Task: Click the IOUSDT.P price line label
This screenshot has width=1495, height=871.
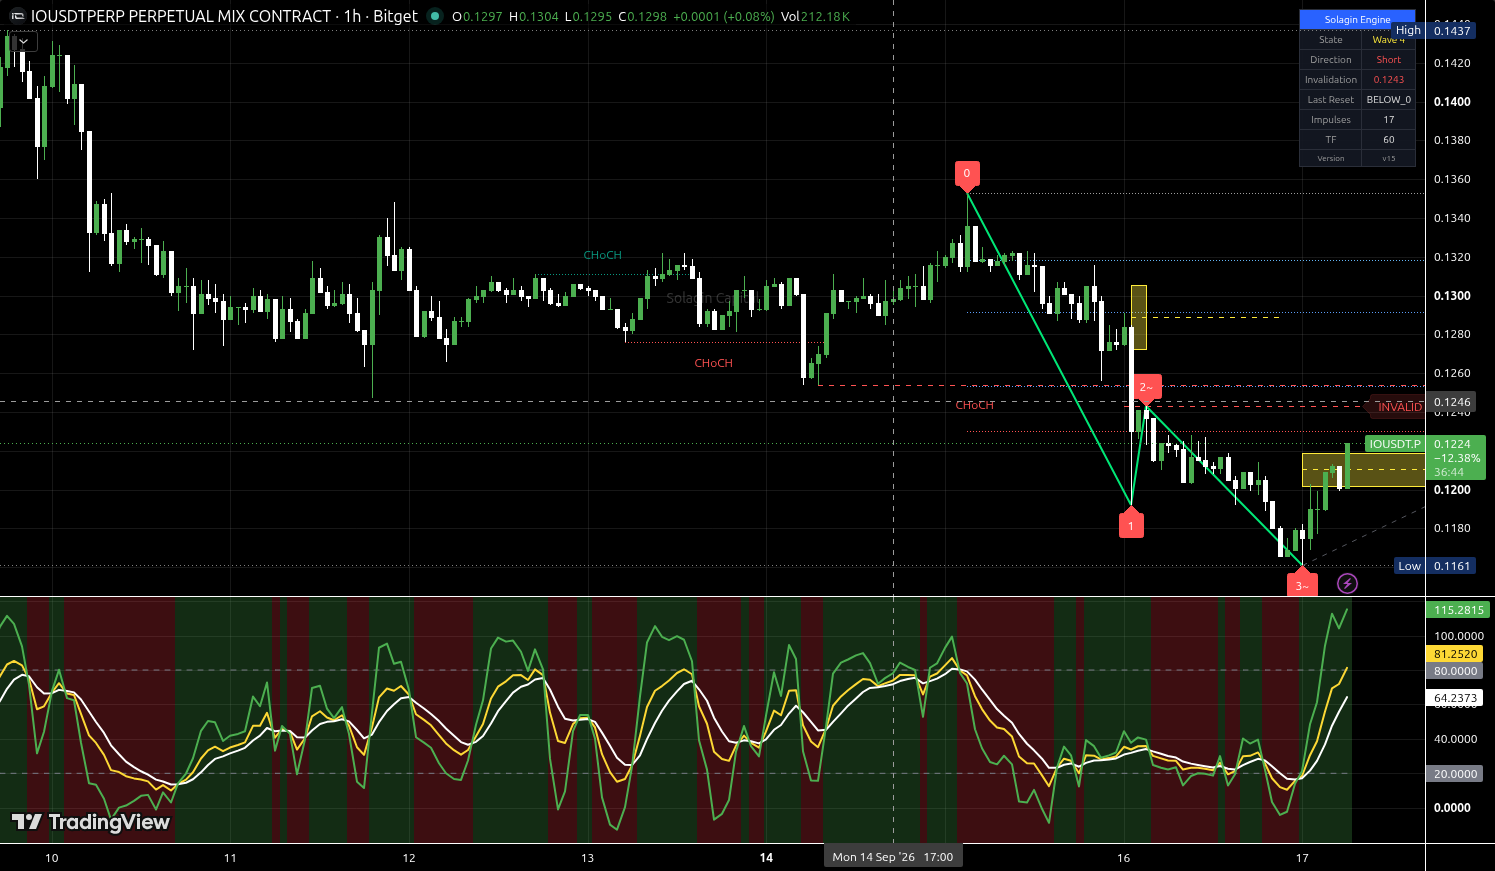Action: point(1395,444)
